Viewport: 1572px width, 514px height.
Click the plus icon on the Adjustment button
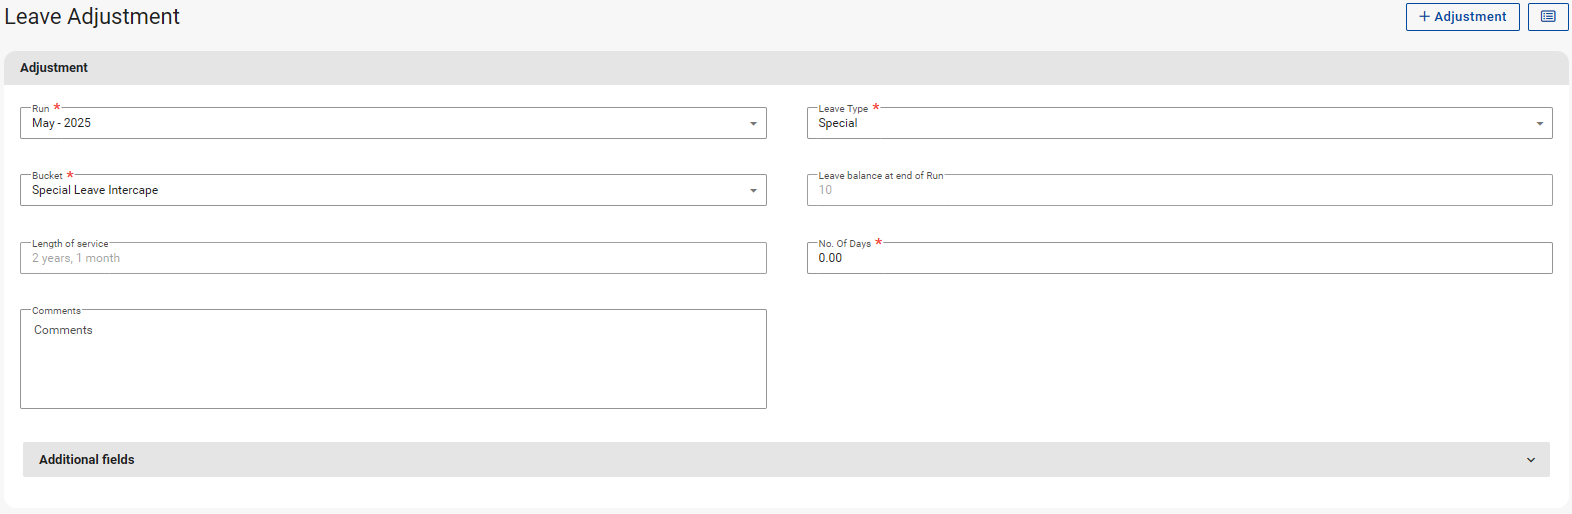click(x=1424, y=17)
